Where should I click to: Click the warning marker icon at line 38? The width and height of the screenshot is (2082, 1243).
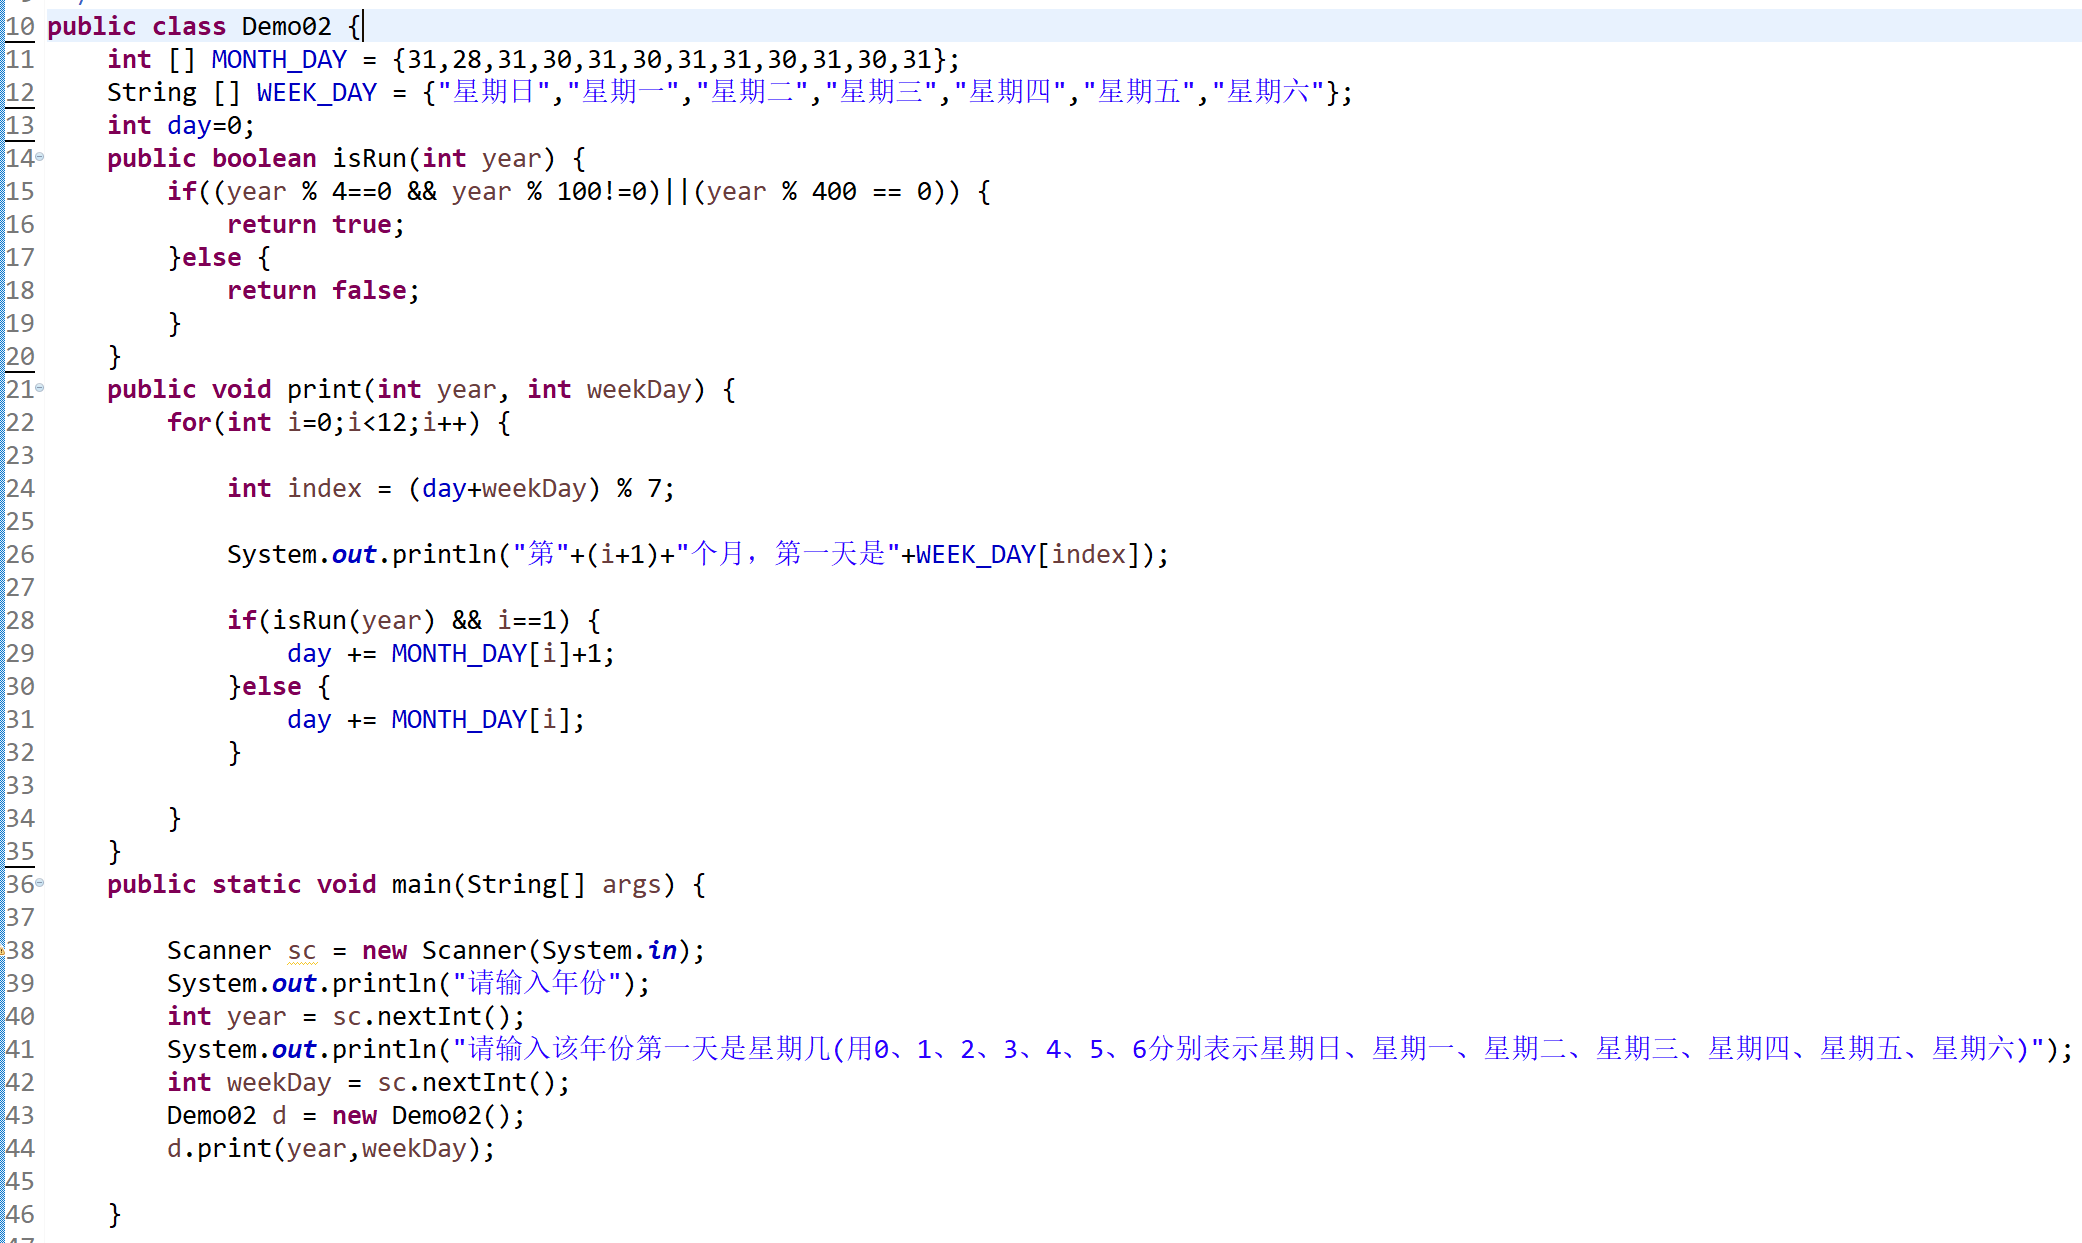[3, 950]
